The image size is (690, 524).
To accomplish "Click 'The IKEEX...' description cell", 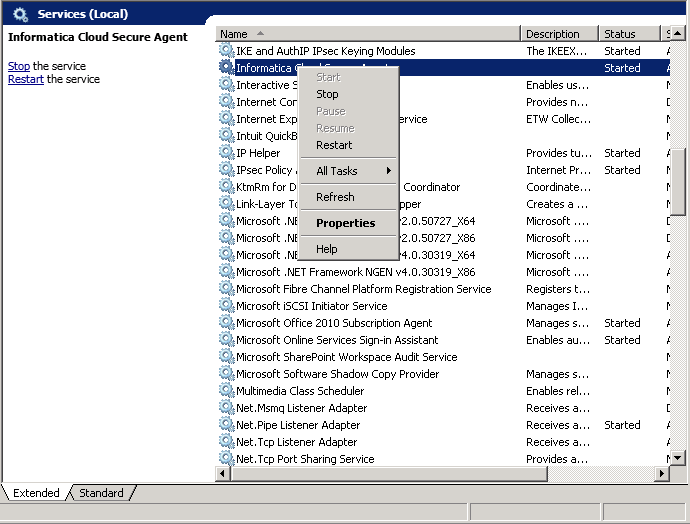I will pos(556,51).
